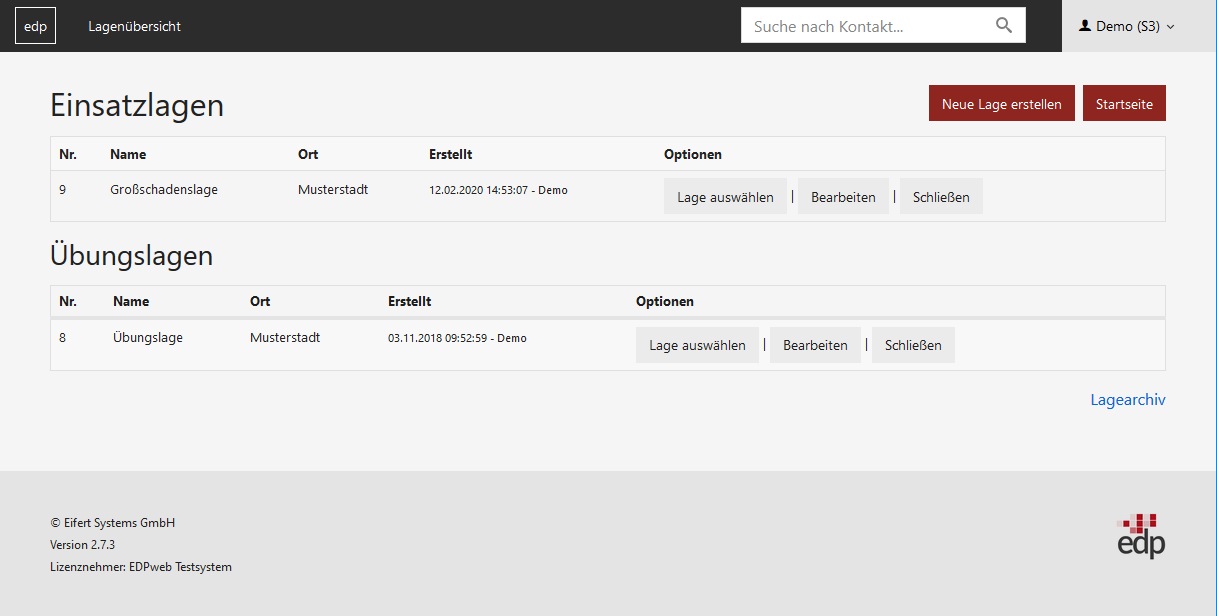Open the Lagenübersicht menu item
This screenshot has height=616, width=1217.
click(134, 26)
